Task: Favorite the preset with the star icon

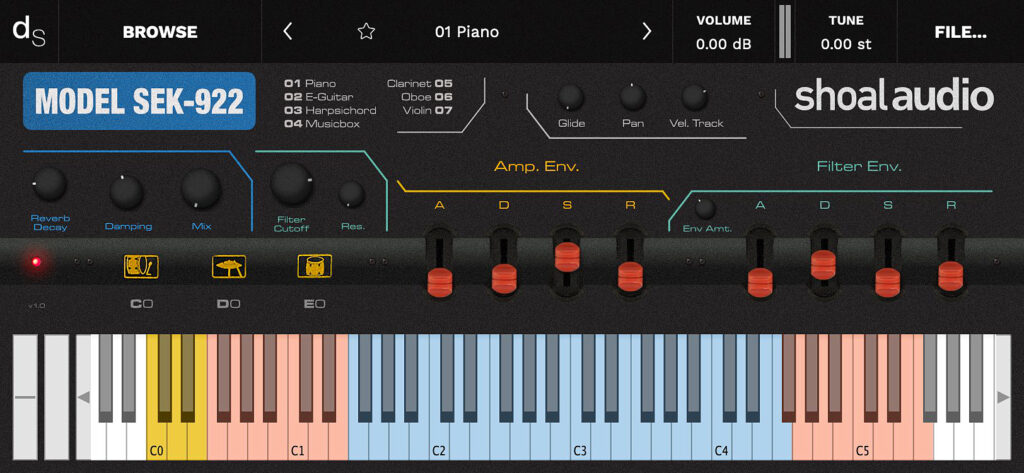Action: [x=366, y=31]
